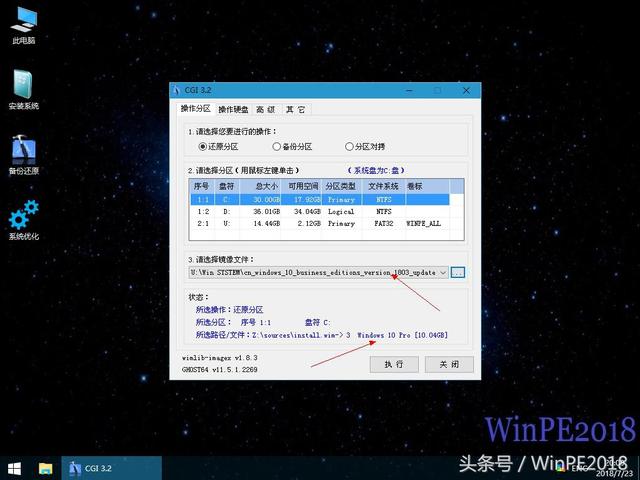Screen dimensions: 640x480
Task: Click the browse (...) button for image file
Action: coord(458,272)
